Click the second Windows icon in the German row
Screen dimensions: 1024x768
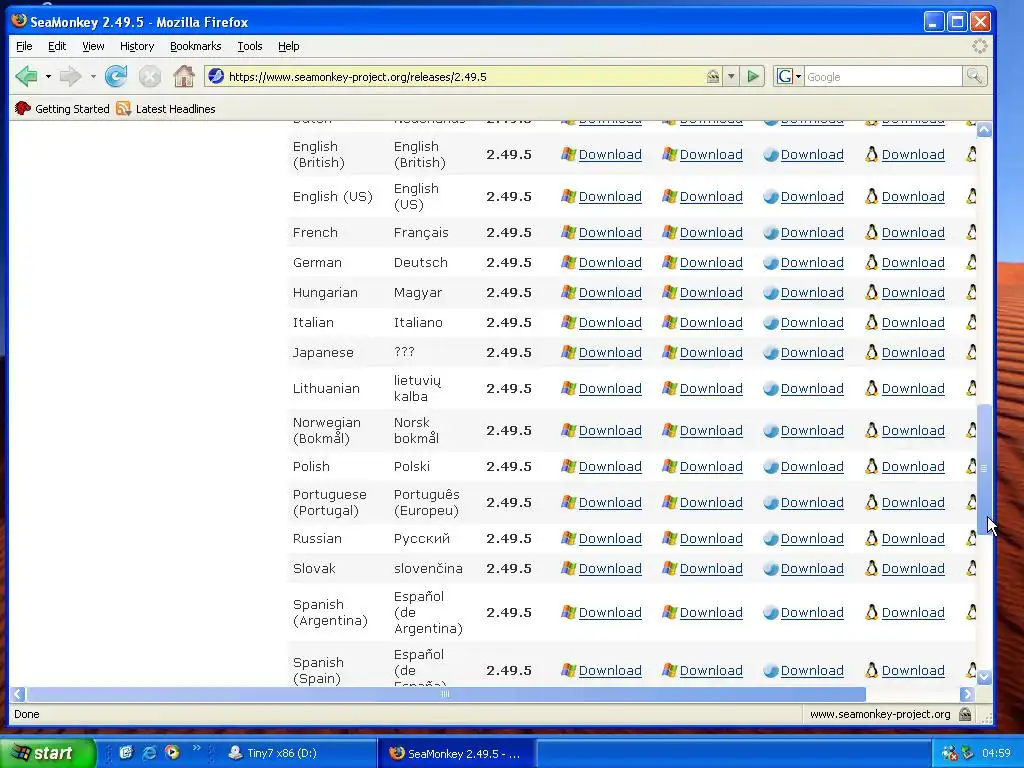[x=669, y=262]
